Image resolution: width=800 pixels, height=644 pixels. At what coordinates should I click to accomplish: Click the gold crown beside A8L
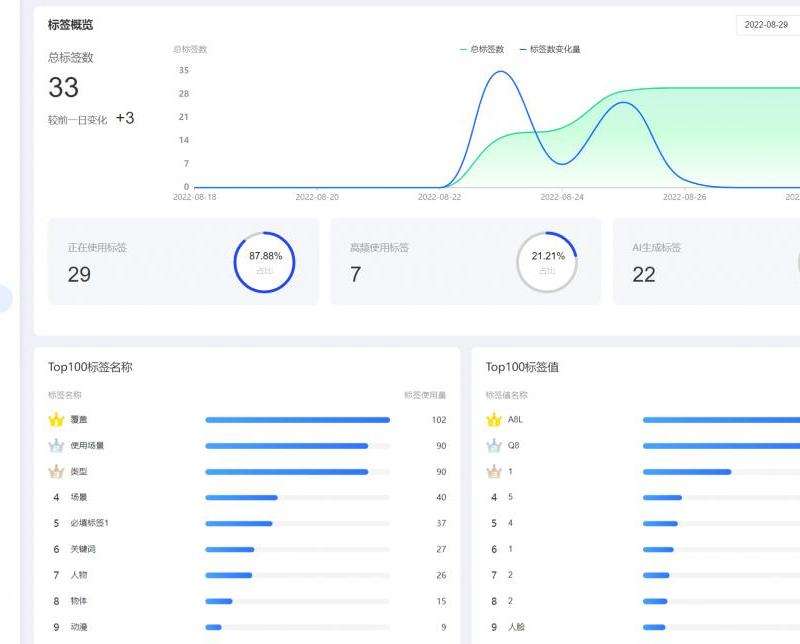[x=493, y=420]
